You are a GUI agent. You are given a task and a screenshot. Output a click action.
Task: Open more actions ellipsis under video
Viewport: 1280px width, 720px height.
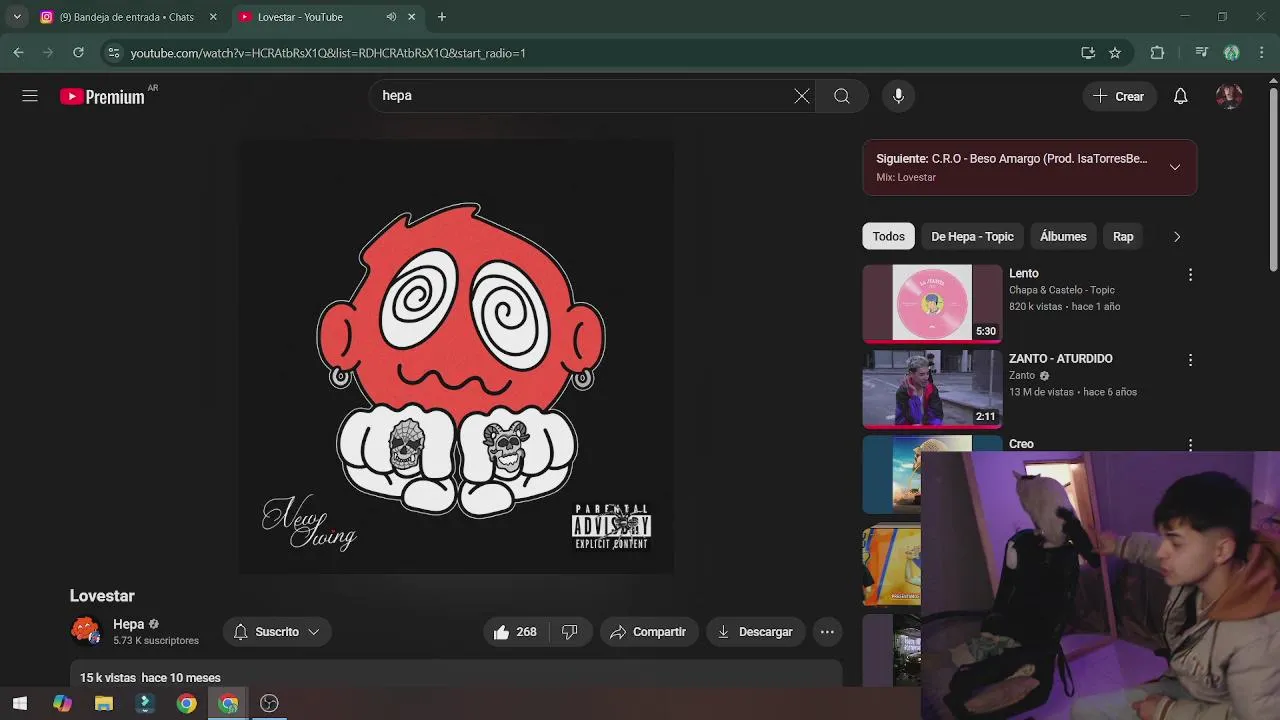(x=827, y=632)
